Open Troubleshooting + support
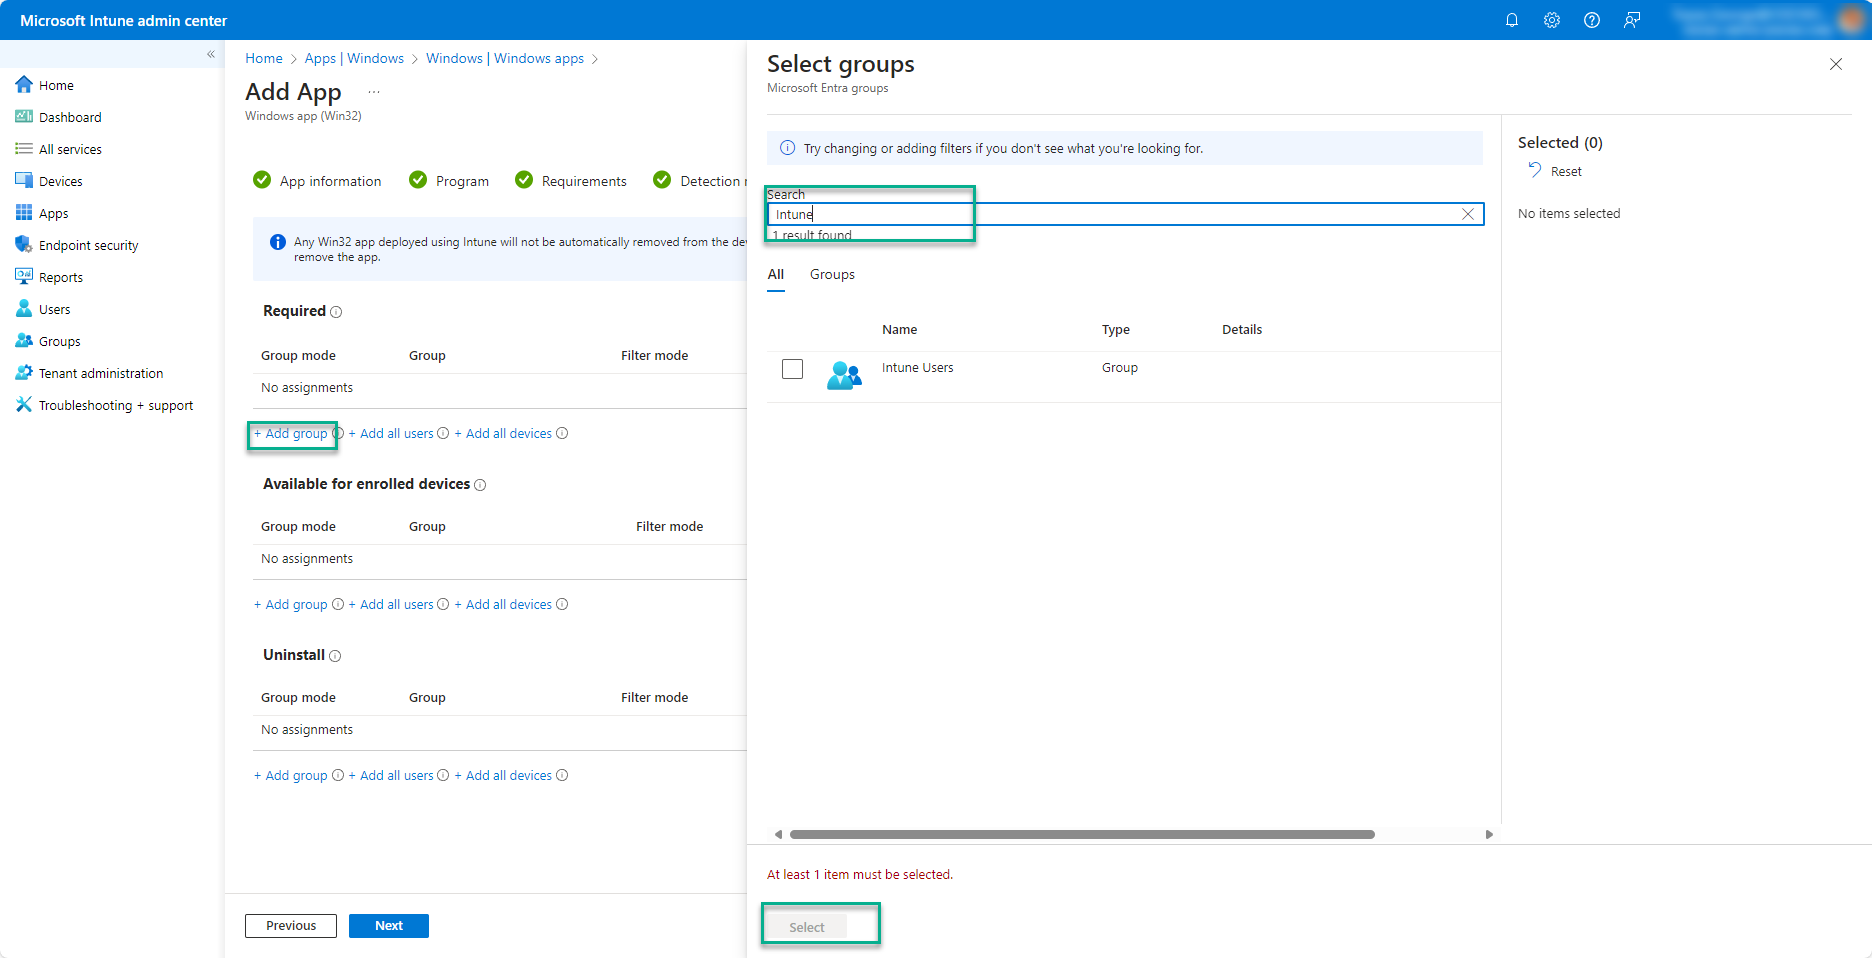The height and width of the screenshot is (958, 1872). point(115,405)
